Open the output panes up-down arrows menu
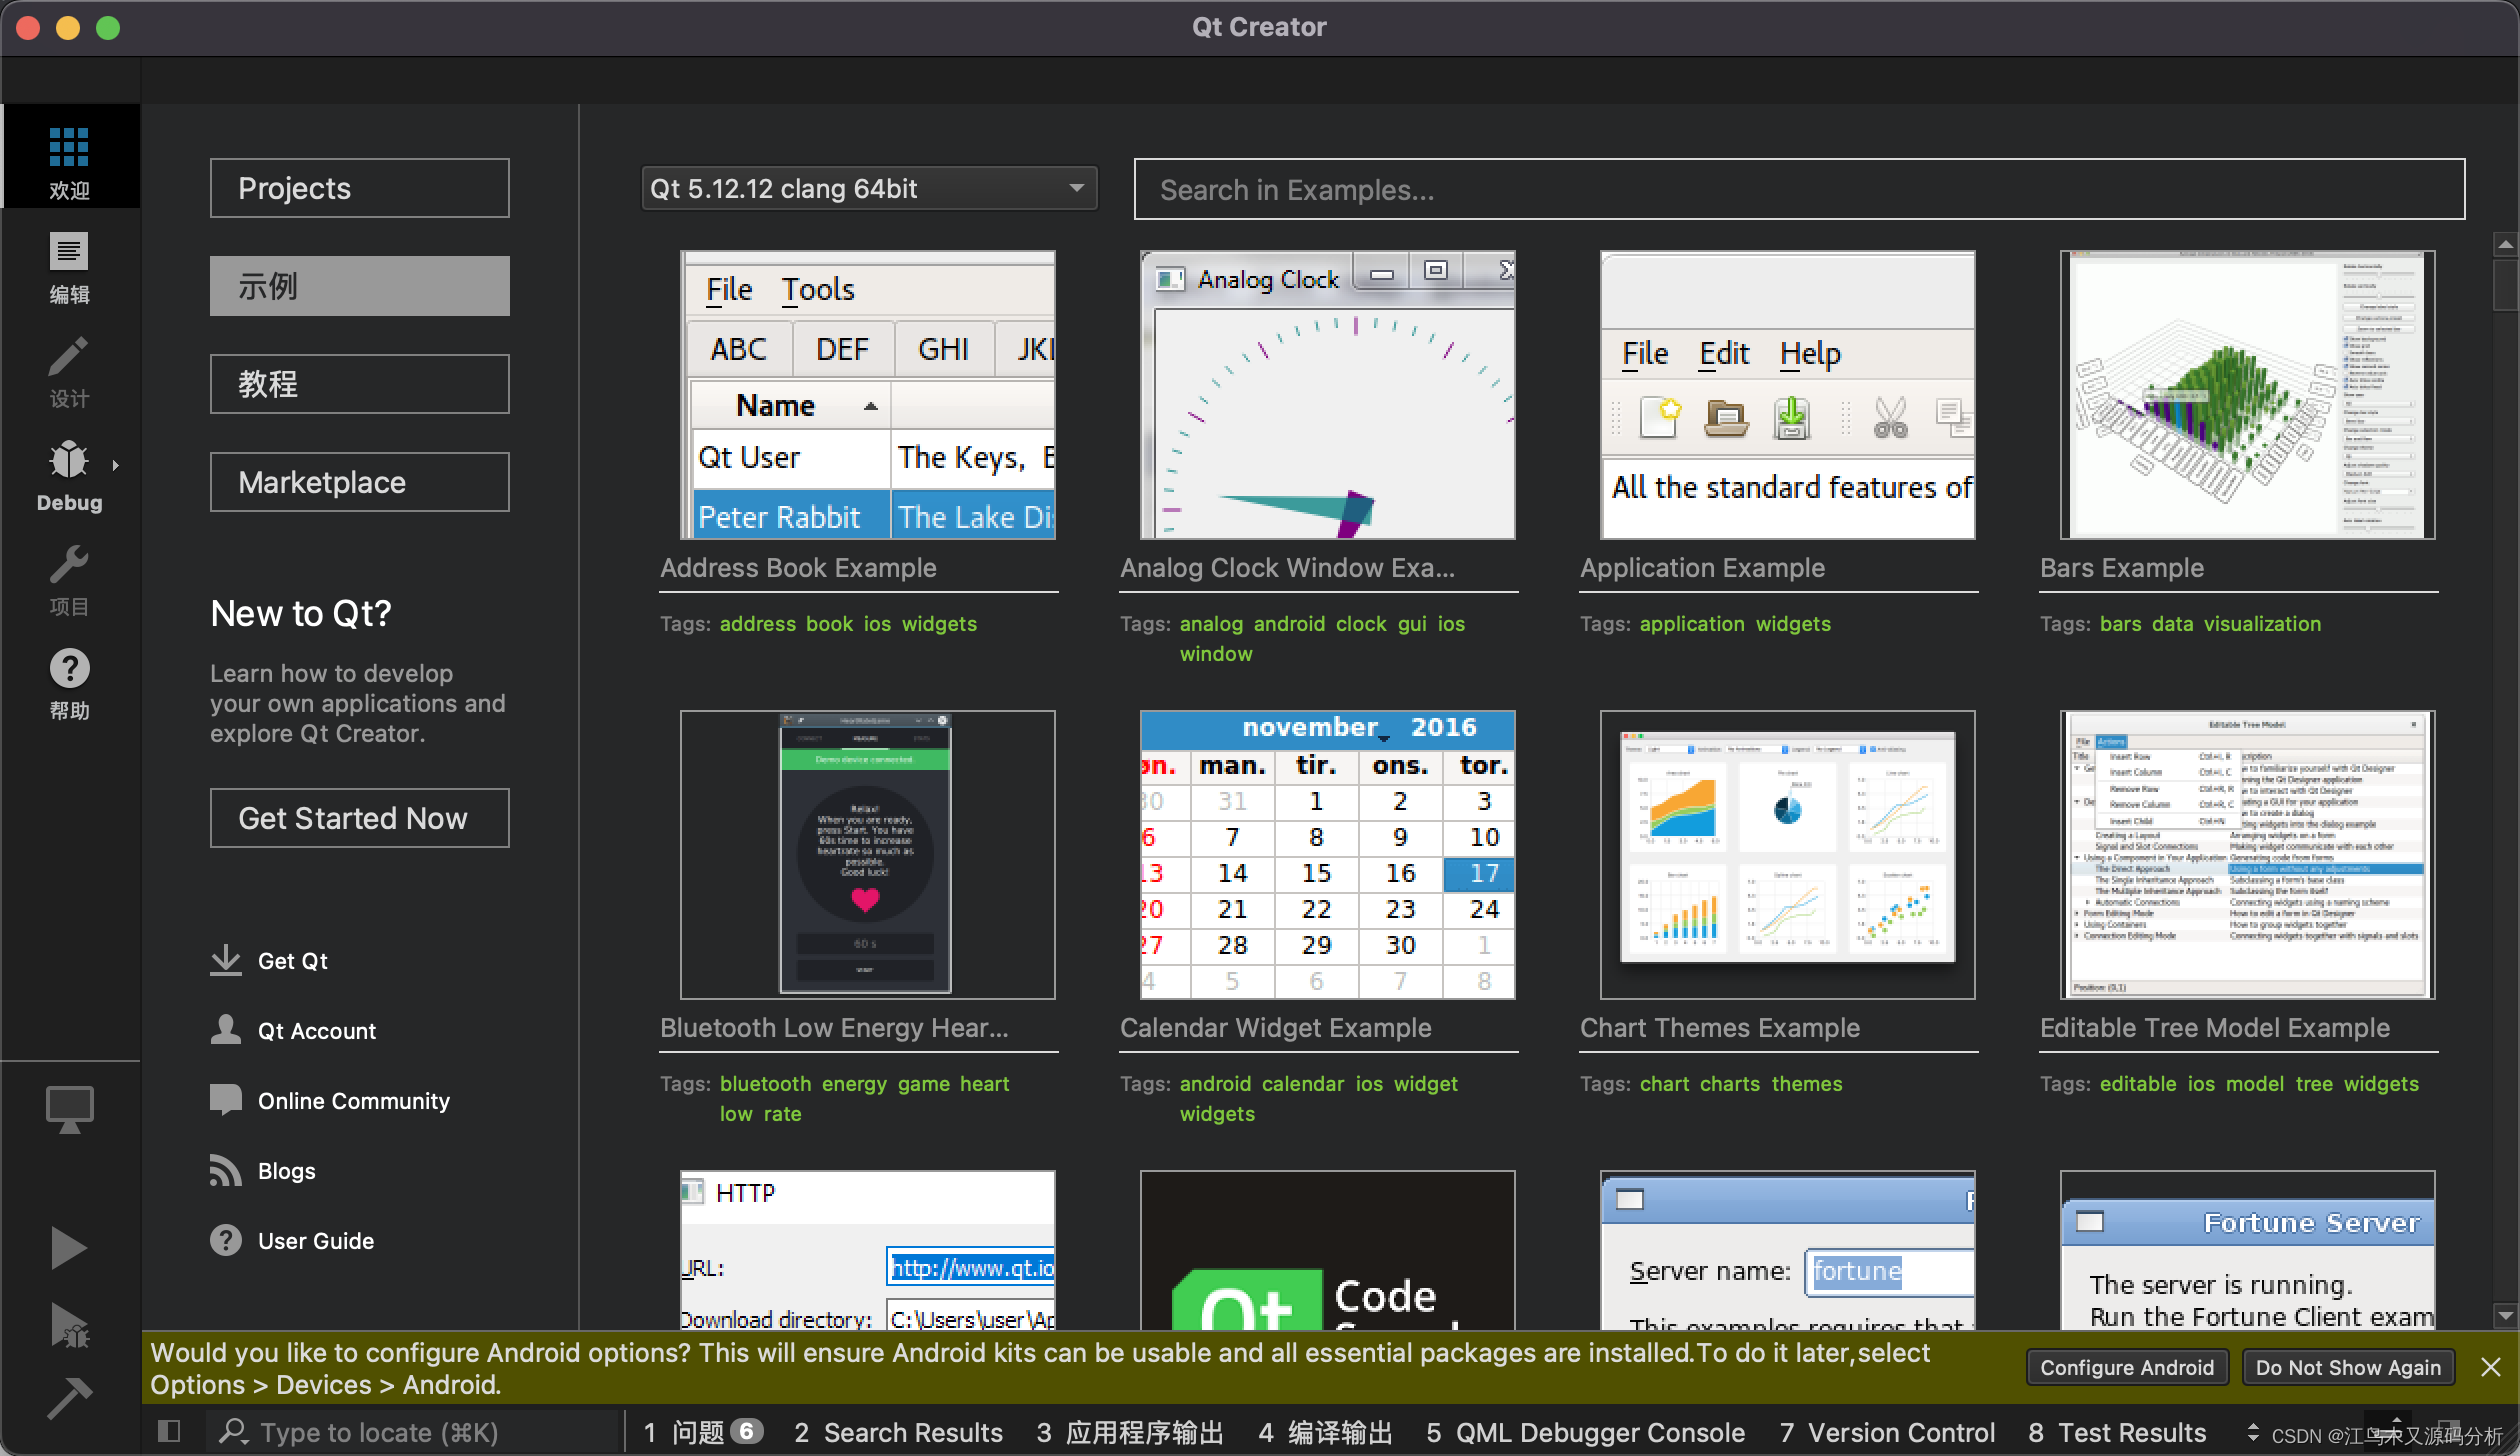 tap(2253, 1432)
